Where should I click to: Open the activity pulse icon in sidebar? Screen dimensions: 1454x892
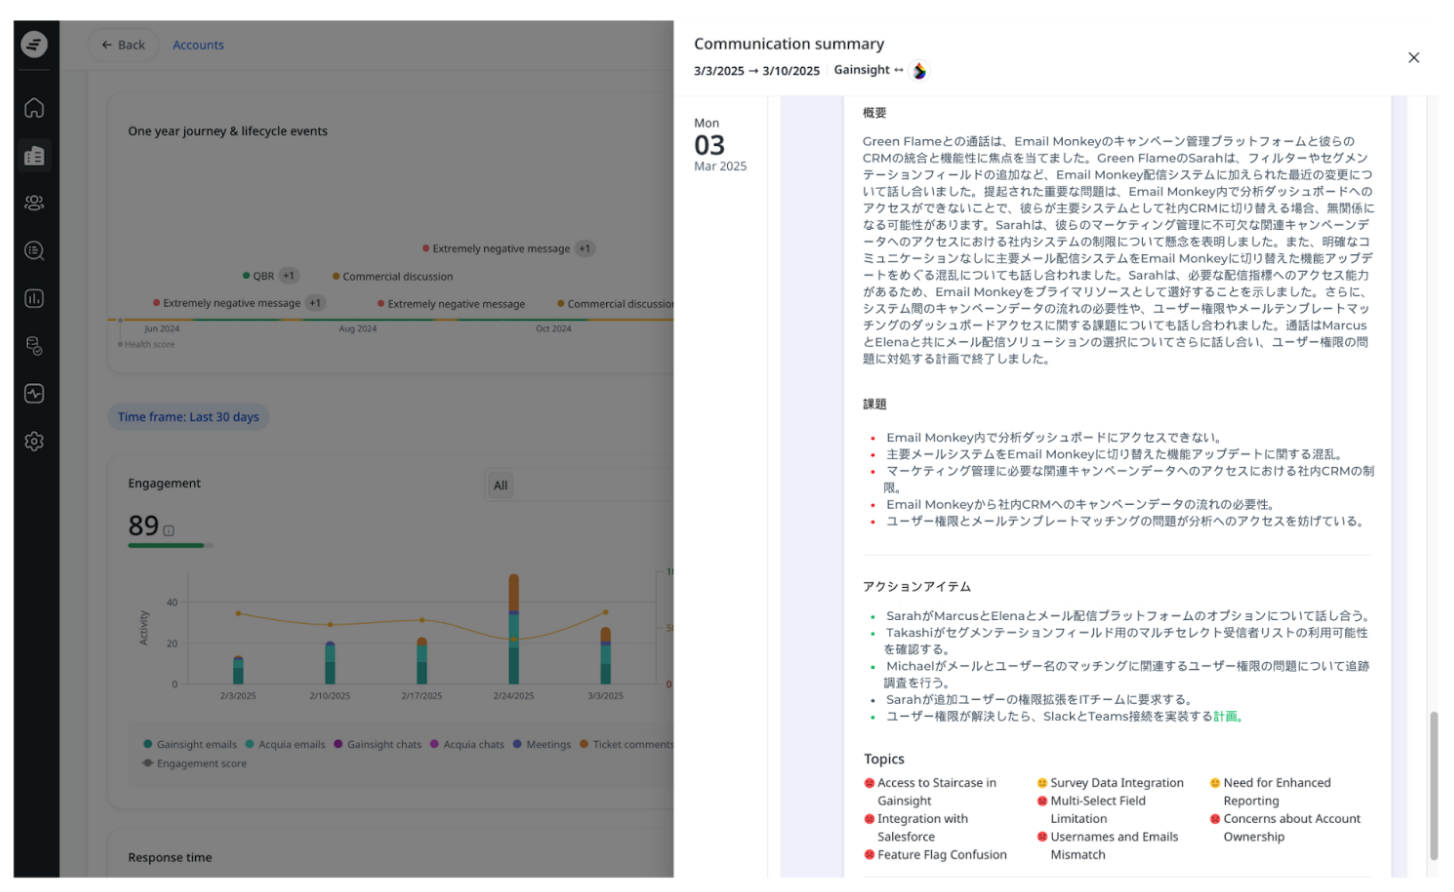click(x=34, y=394)
